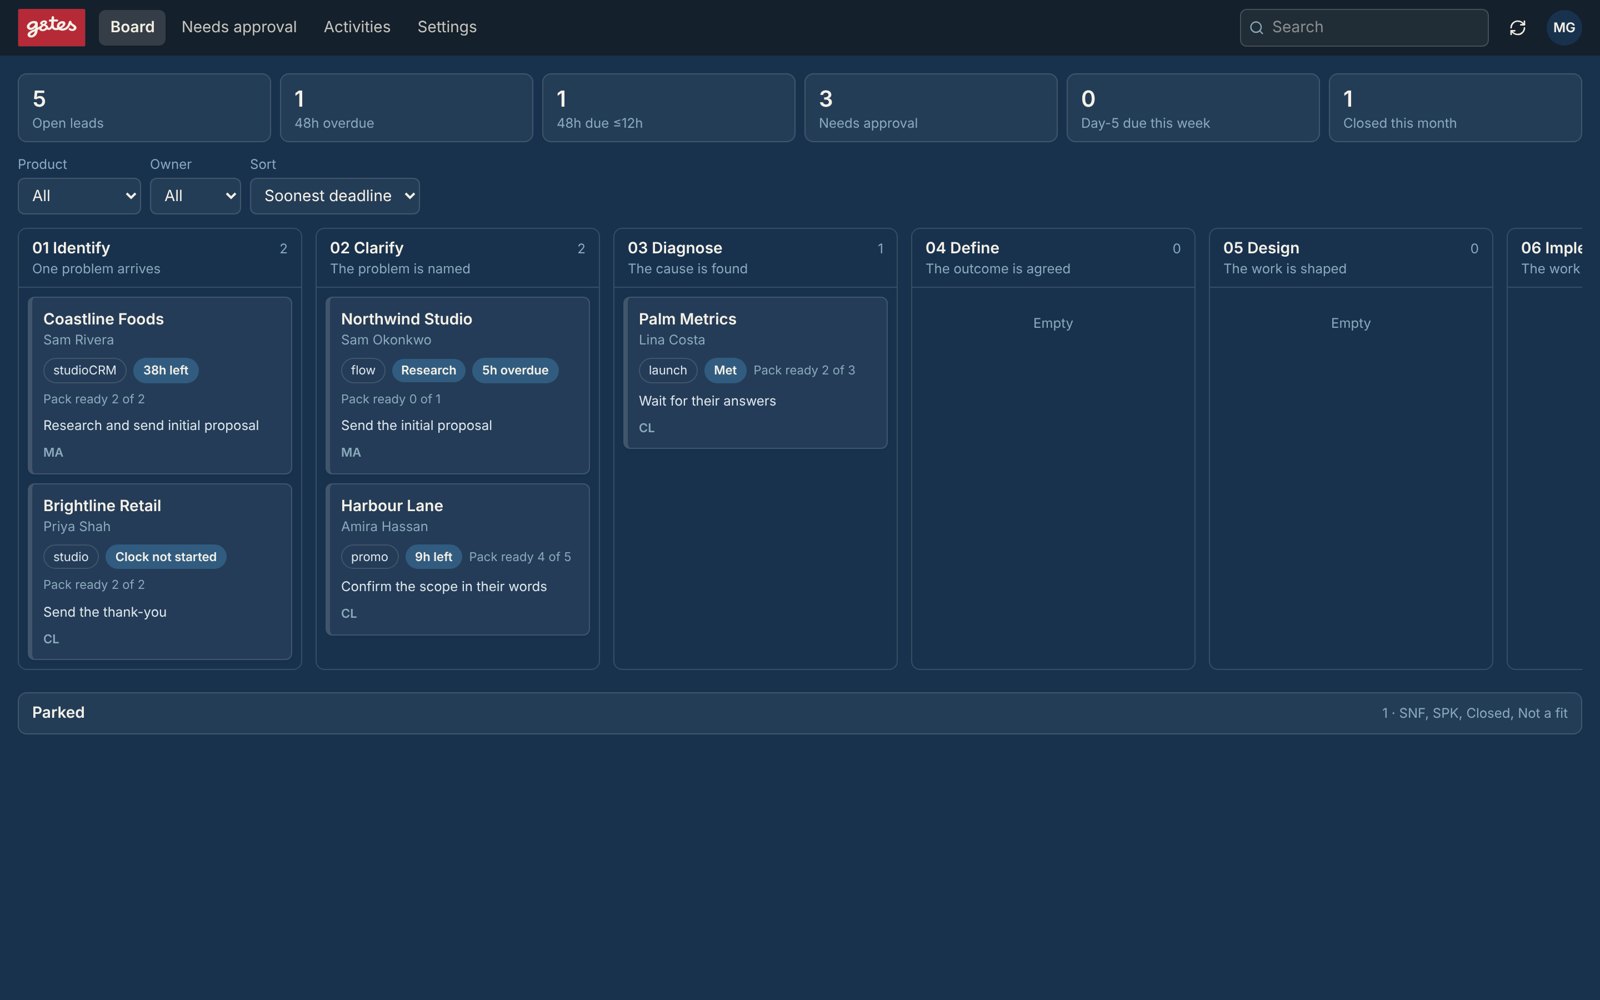Click Sam Rivera contact name
The image size is (1600, 1000).
click(x=78, y=340)
